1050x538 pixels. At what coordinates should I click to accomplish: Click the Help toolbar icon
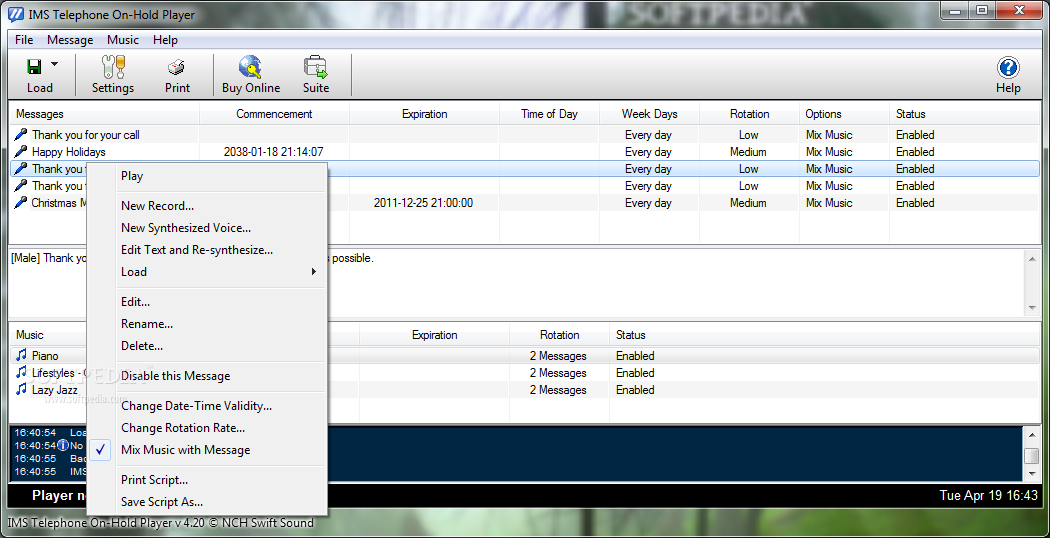click(x=1008, y=74)
